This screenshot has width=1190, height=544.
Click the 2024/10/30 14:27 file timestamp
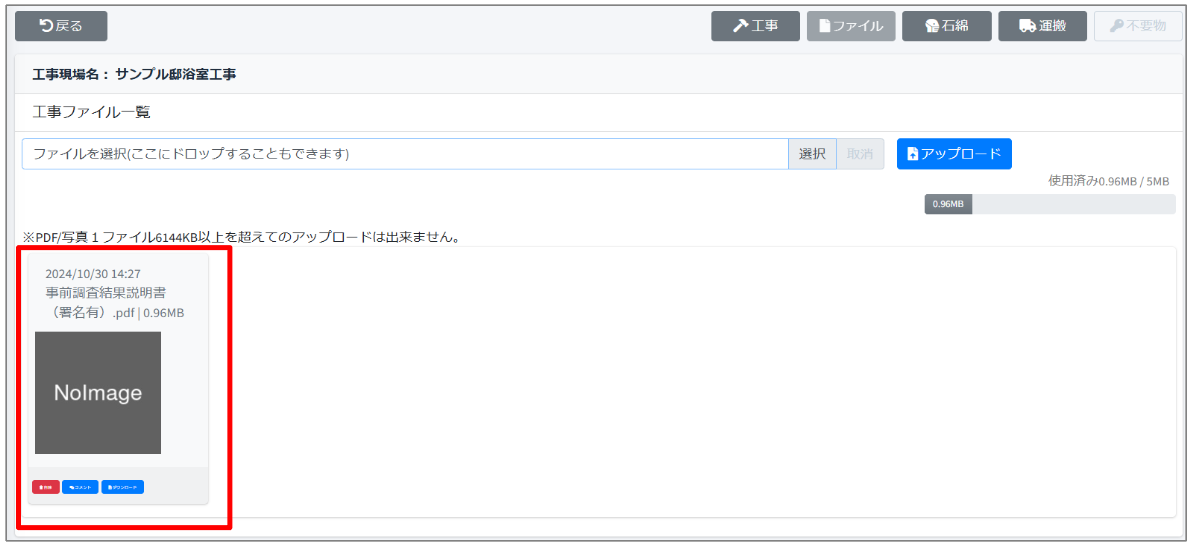93,273
